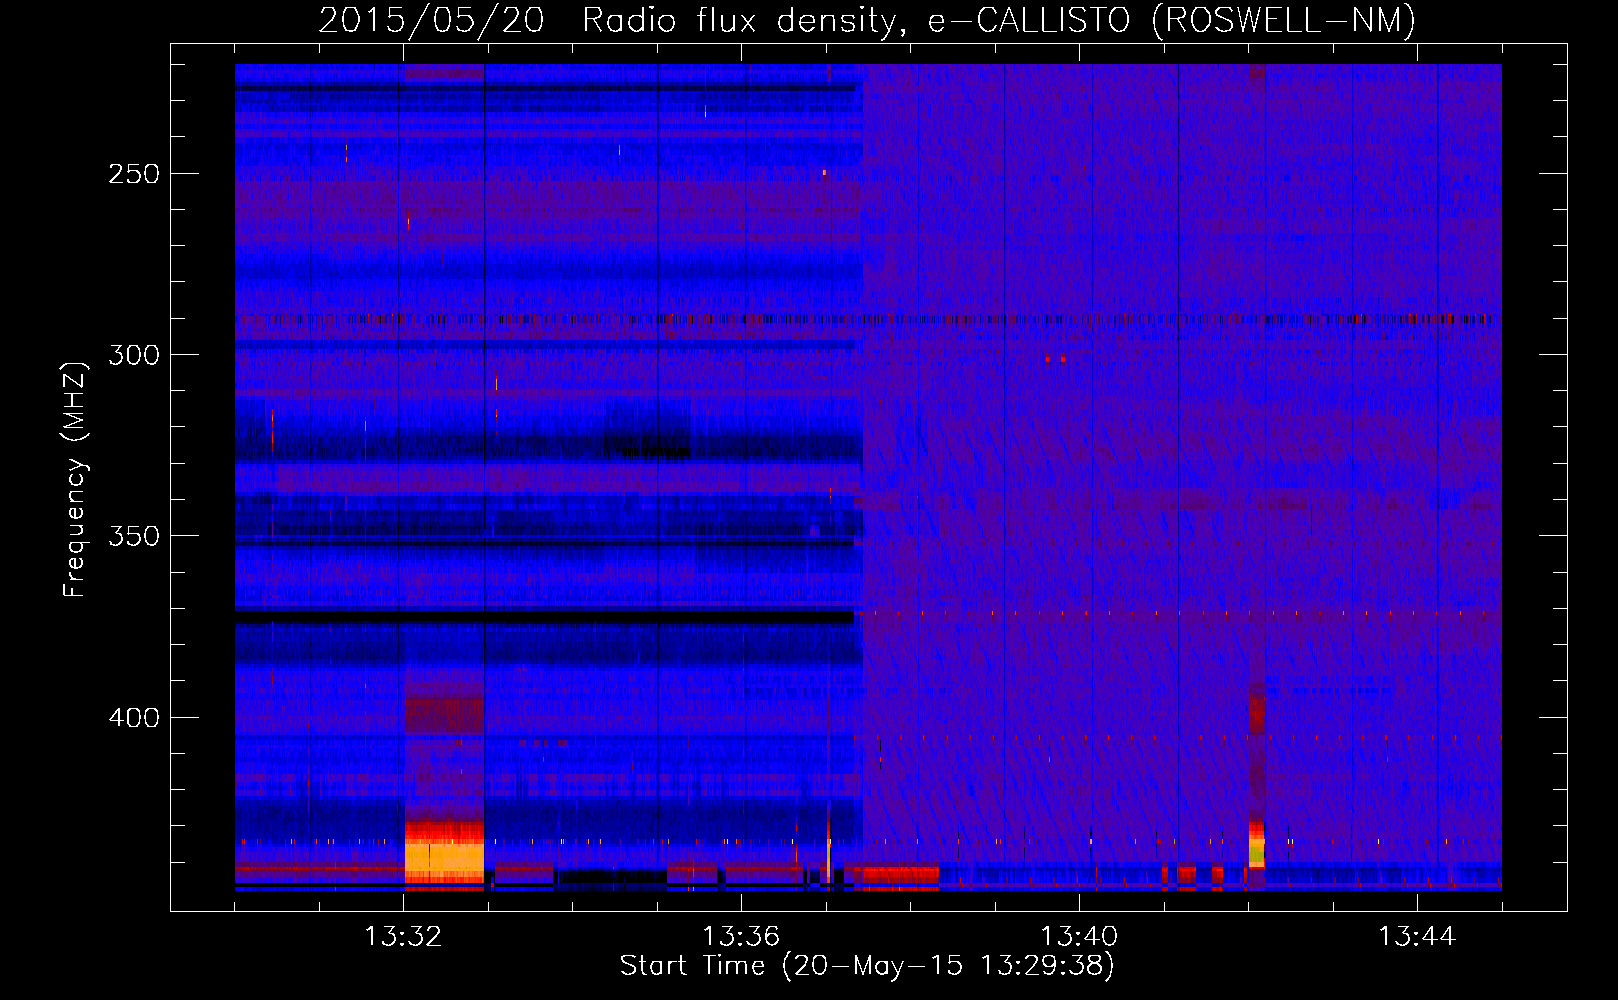Click the 13:32 time tick label
Image resolution: width=1618 pixels, height=1000 pixels.
(403, 937)
